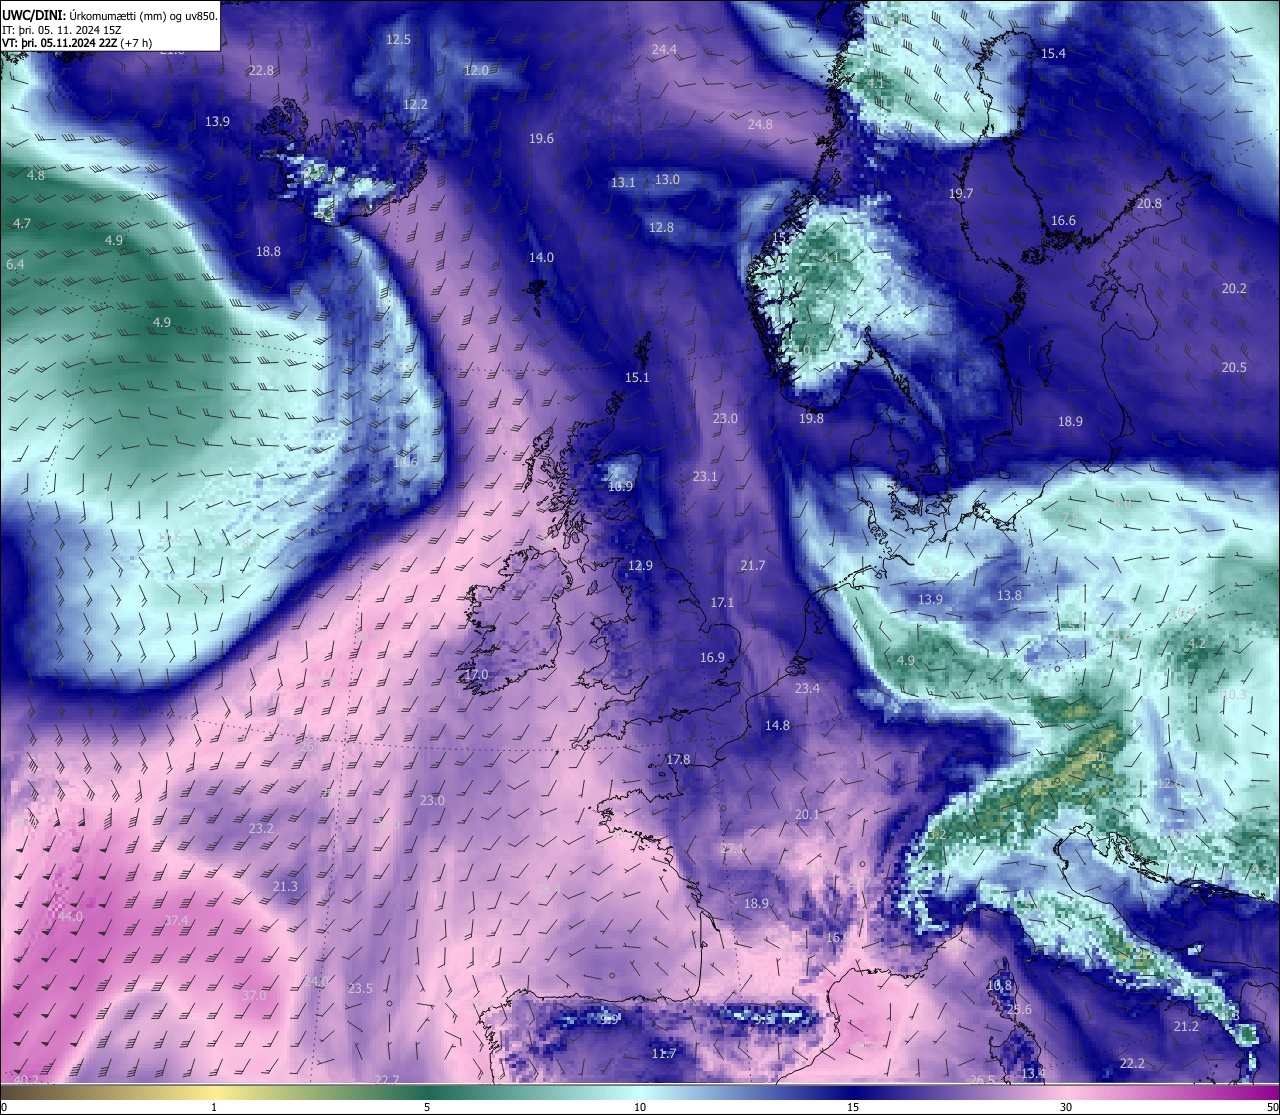Viewport: 1280px width, 1115px height.
Task: Click the 6.4 value label
Action: pos(15,265)
